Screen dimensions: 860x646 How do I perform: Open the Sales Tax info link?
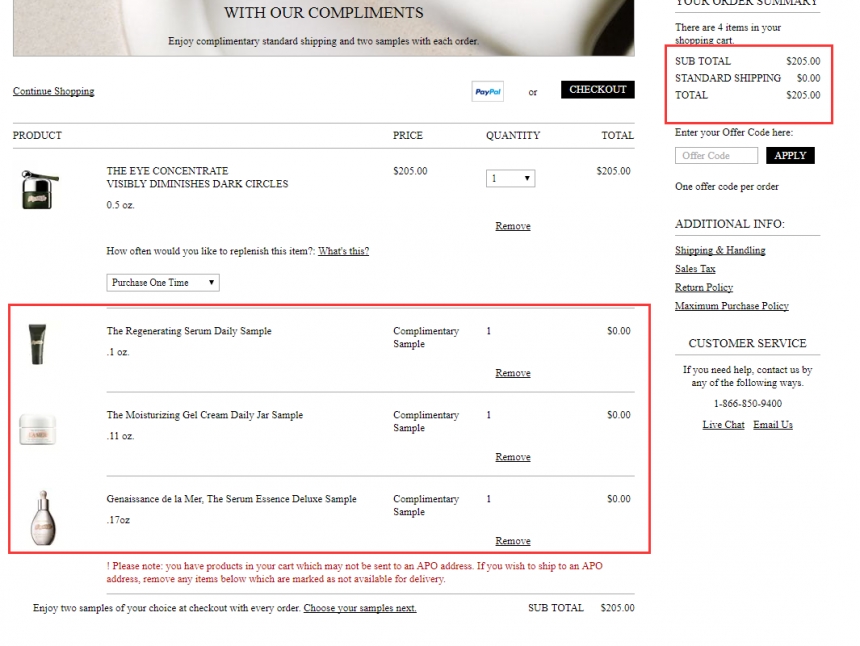point(695,269)
